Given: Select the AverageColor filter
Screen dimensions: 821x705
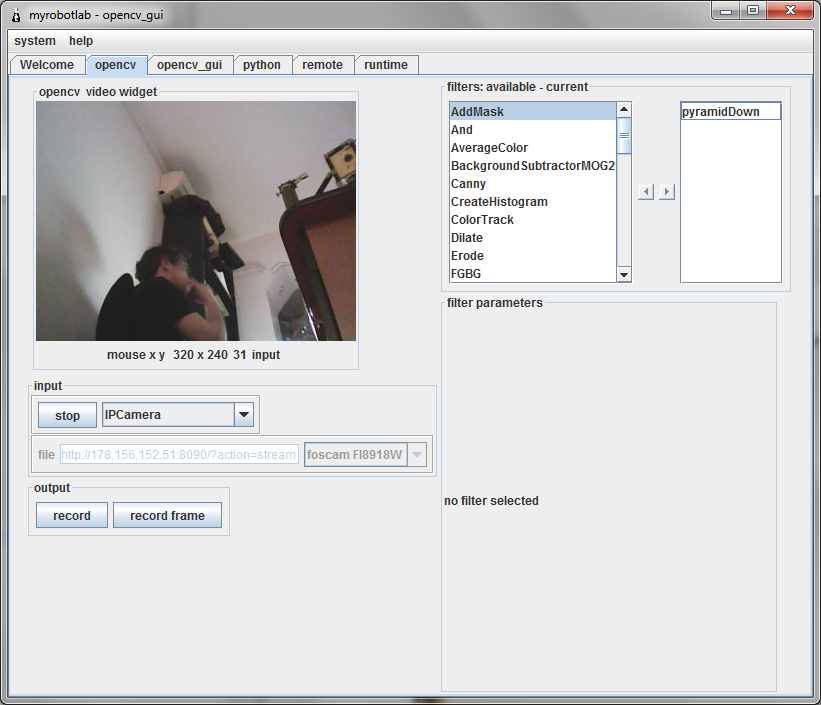Looking at the screenshot, I should click(x=533, y=148).
